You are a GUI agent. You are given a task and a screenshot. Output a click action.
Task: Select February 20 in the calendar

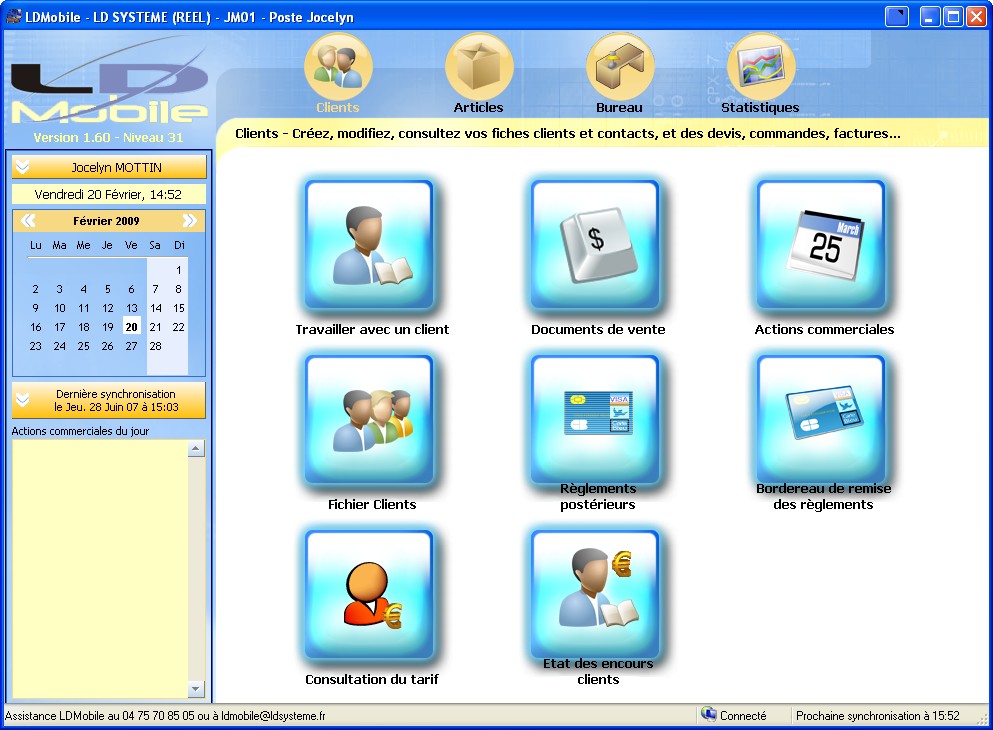point(131,327)
